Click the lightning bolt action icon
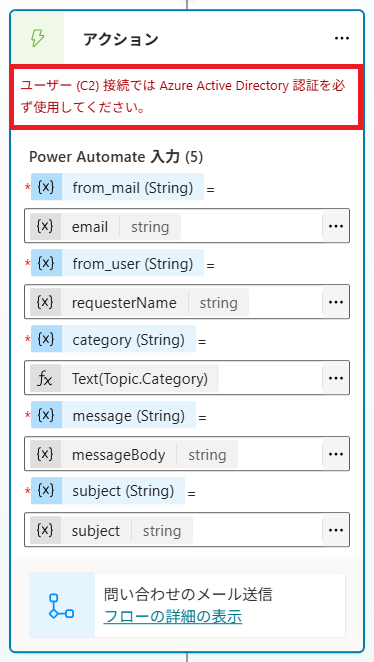This screenshot has height=662, width=374. click(x=37, y=38)
